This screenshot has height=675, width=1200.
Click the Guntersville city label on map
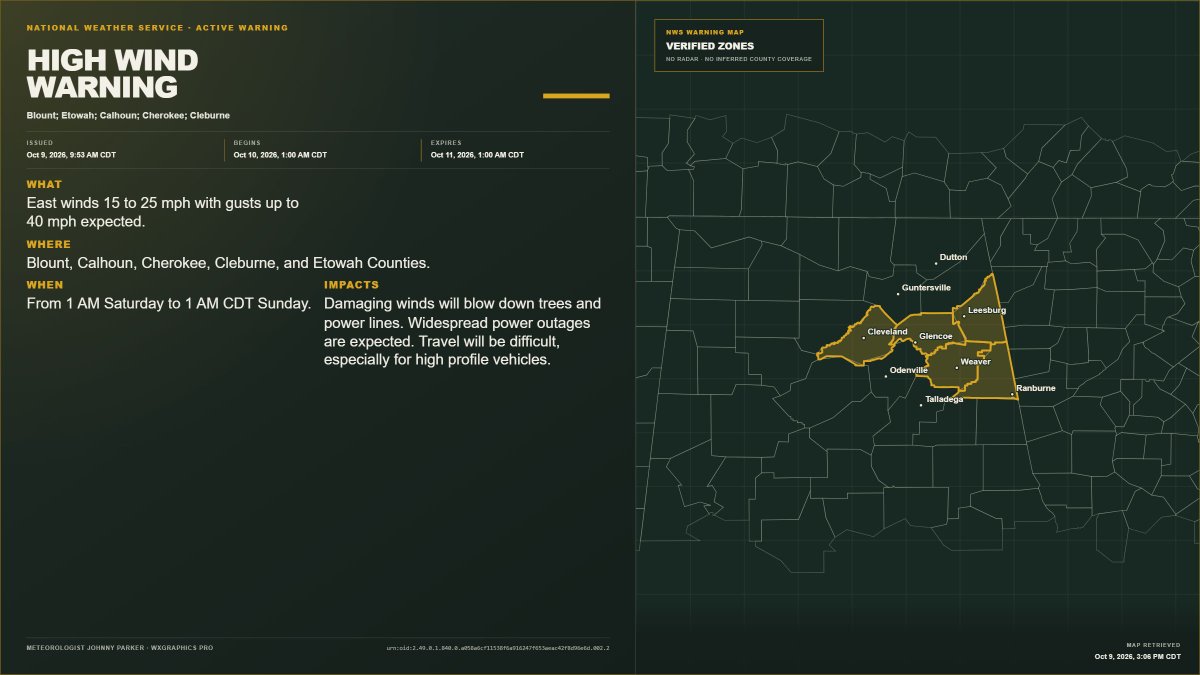tap(926, 288)
